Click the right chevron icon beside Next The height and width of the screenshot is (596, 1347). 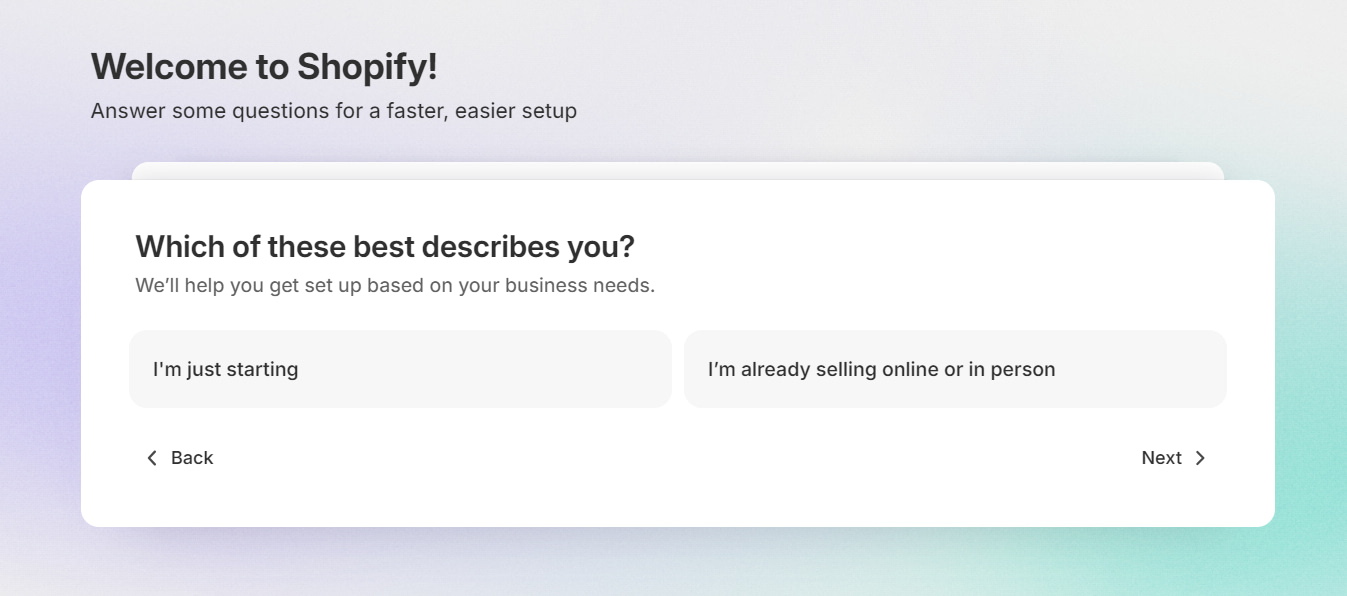(1200, 458)
